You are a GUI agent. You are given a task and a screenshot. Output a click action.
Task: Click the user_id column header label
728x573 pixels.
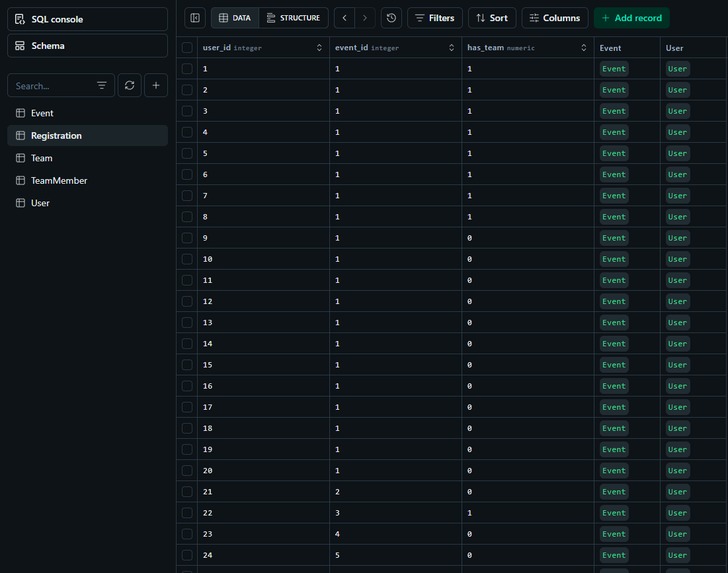click(216, 47)
